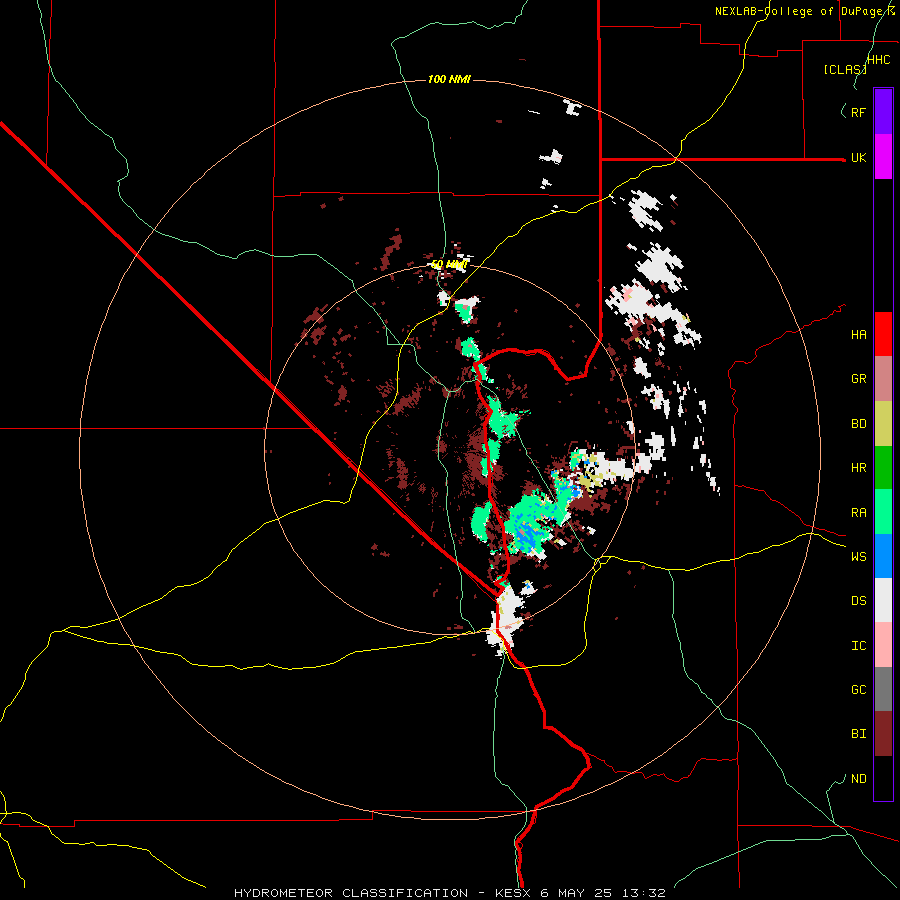Click the ND legend label

coord(858,779)
